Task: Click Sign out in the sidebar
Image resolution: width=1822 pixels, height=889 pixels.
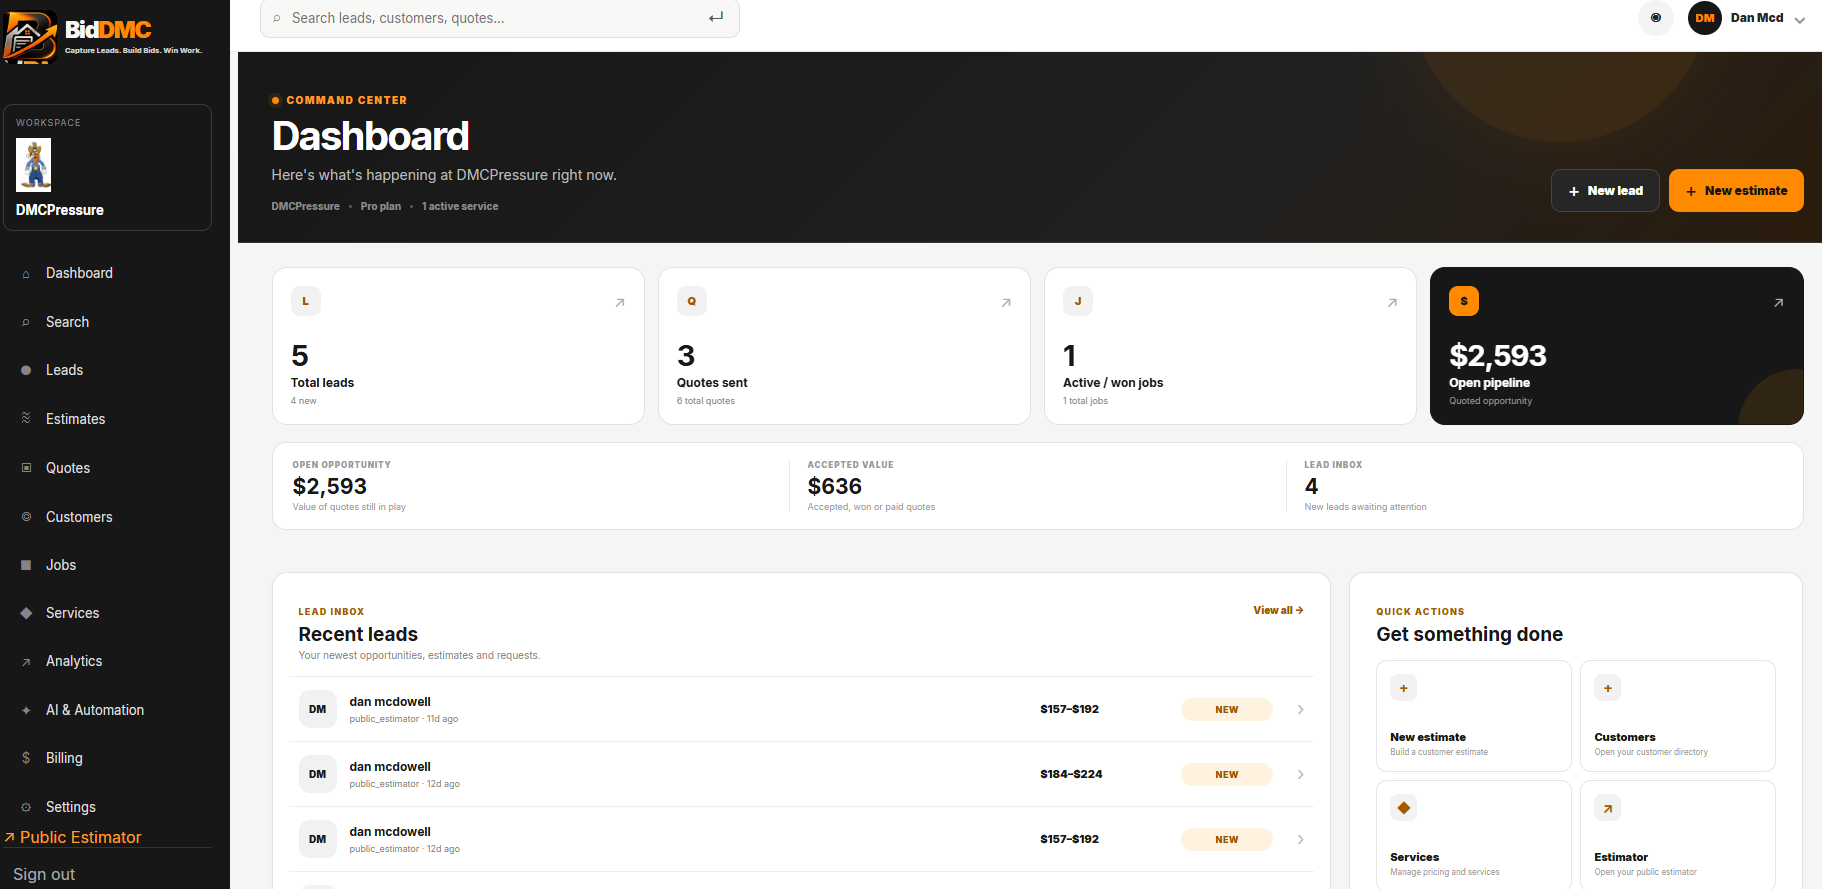Action: coord(44,874)
